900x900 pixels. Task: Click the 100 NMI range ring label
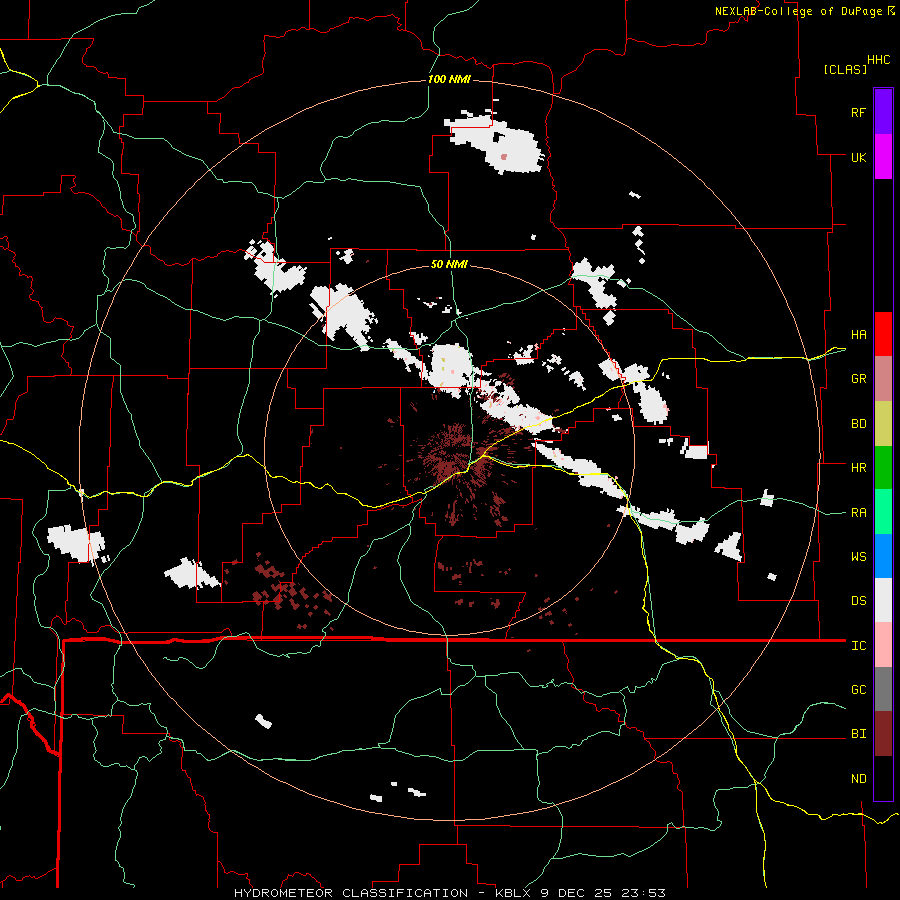(x=449, y=79)
